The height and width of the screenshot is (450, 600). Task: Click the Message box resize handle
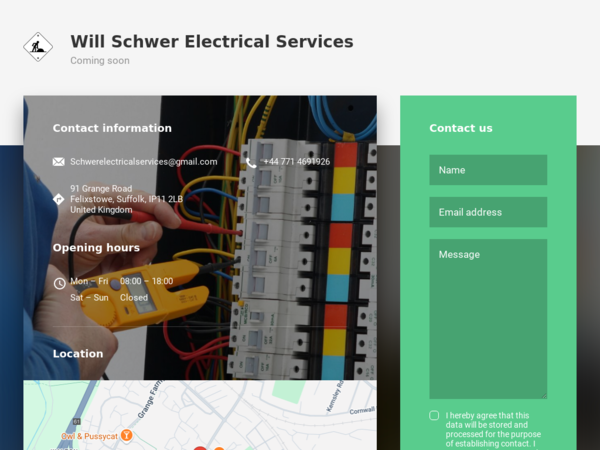pyautogui.click(x=544, y=396)
